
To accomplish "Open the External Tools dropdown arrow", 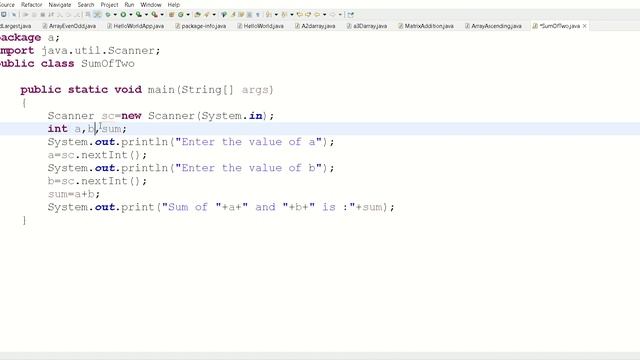I will (x=162, y=15).
